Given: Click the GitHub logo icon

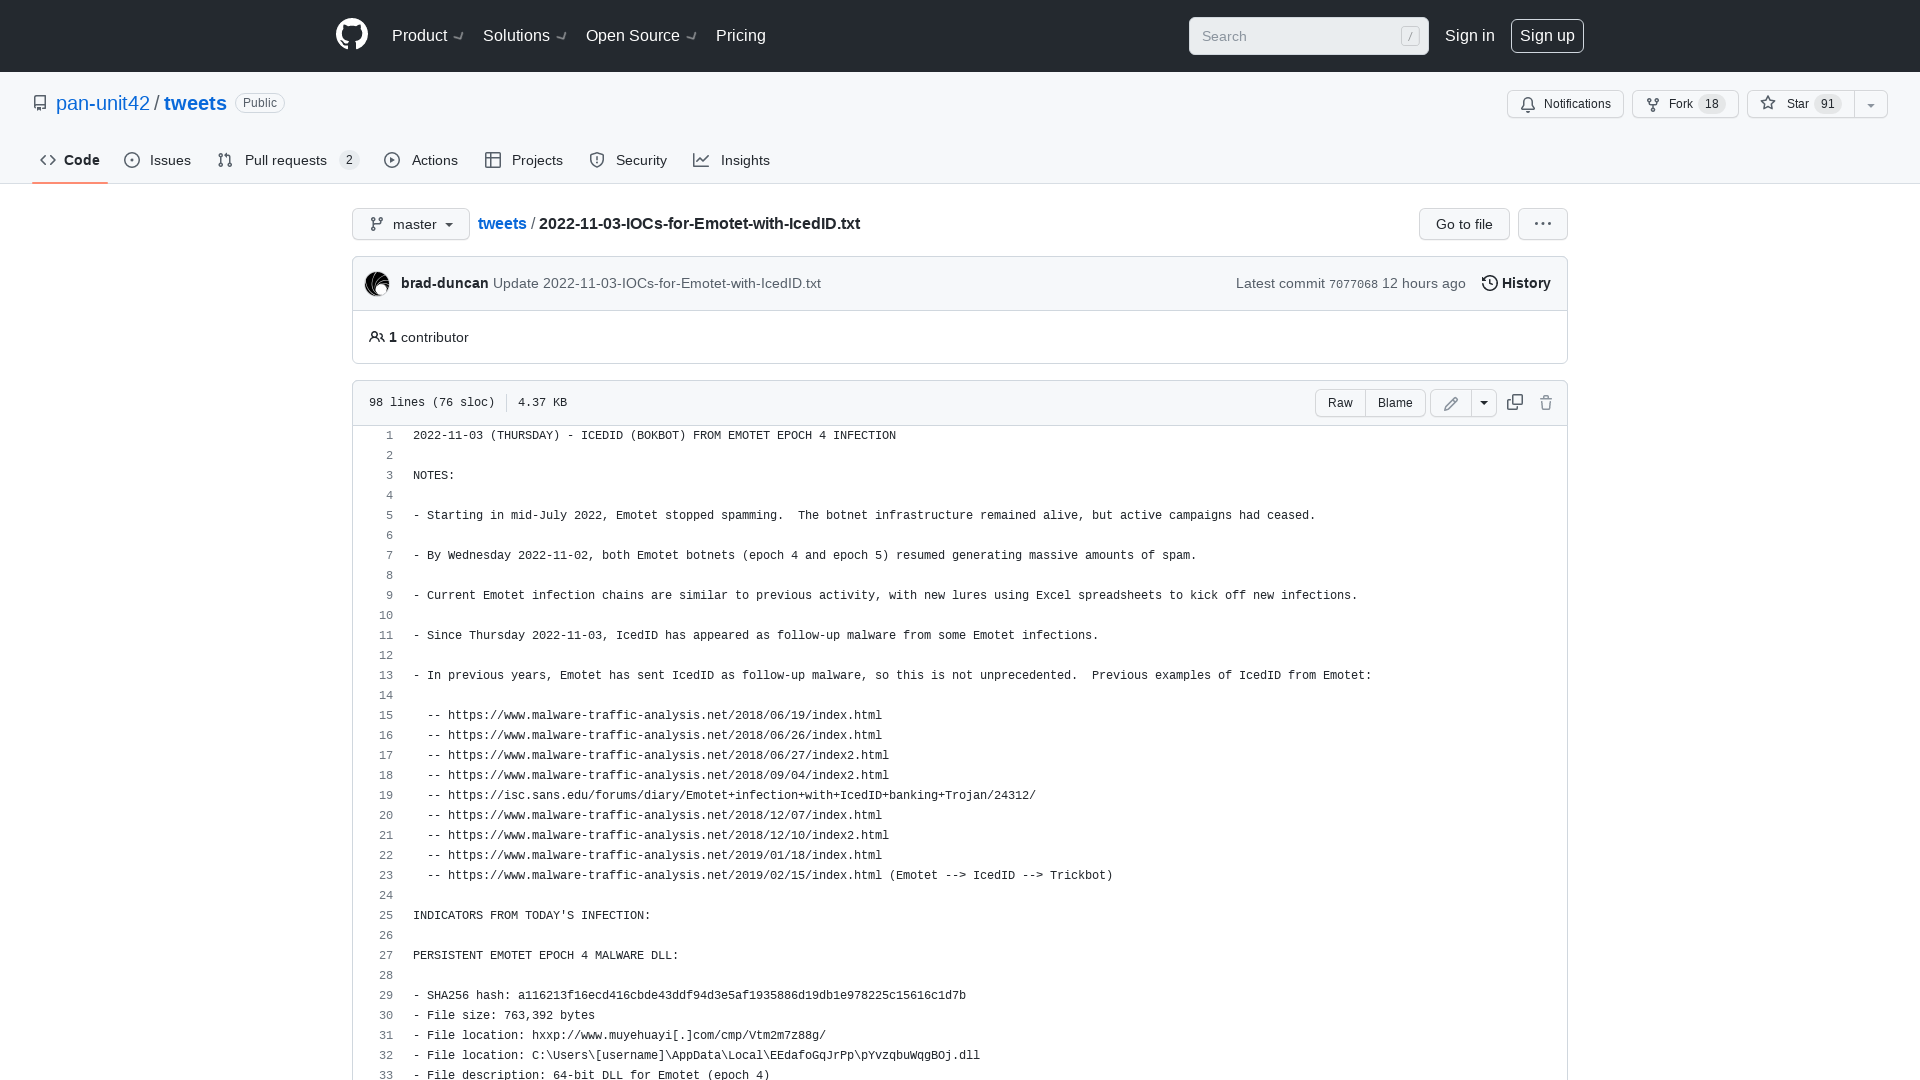Looking at the screenshot, I should [x=351, y=35].
